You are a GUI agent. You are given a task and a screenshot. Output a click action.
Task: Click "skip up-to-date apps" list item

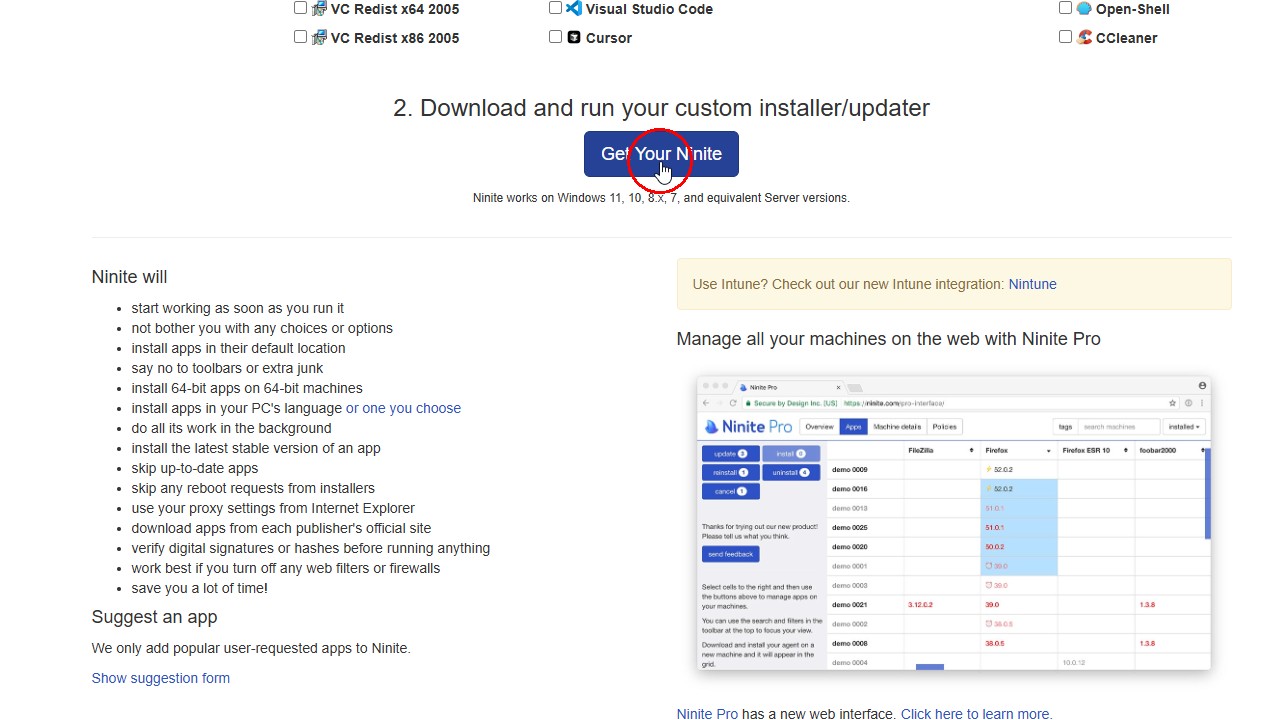click(x=195, y=468)
